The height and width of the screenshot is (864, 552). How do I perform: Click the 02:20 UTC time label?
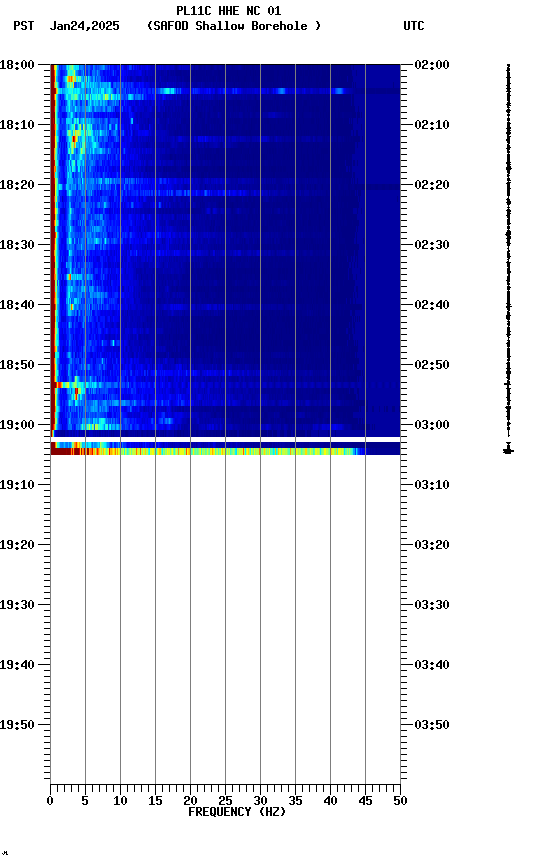tap(432, 185)
